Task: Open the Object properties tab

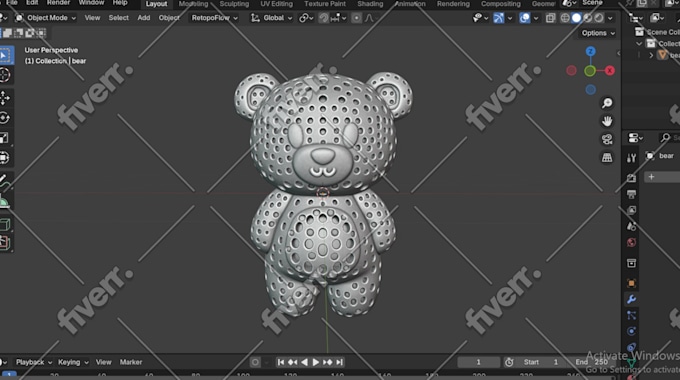Action: [x=631, y=283]
